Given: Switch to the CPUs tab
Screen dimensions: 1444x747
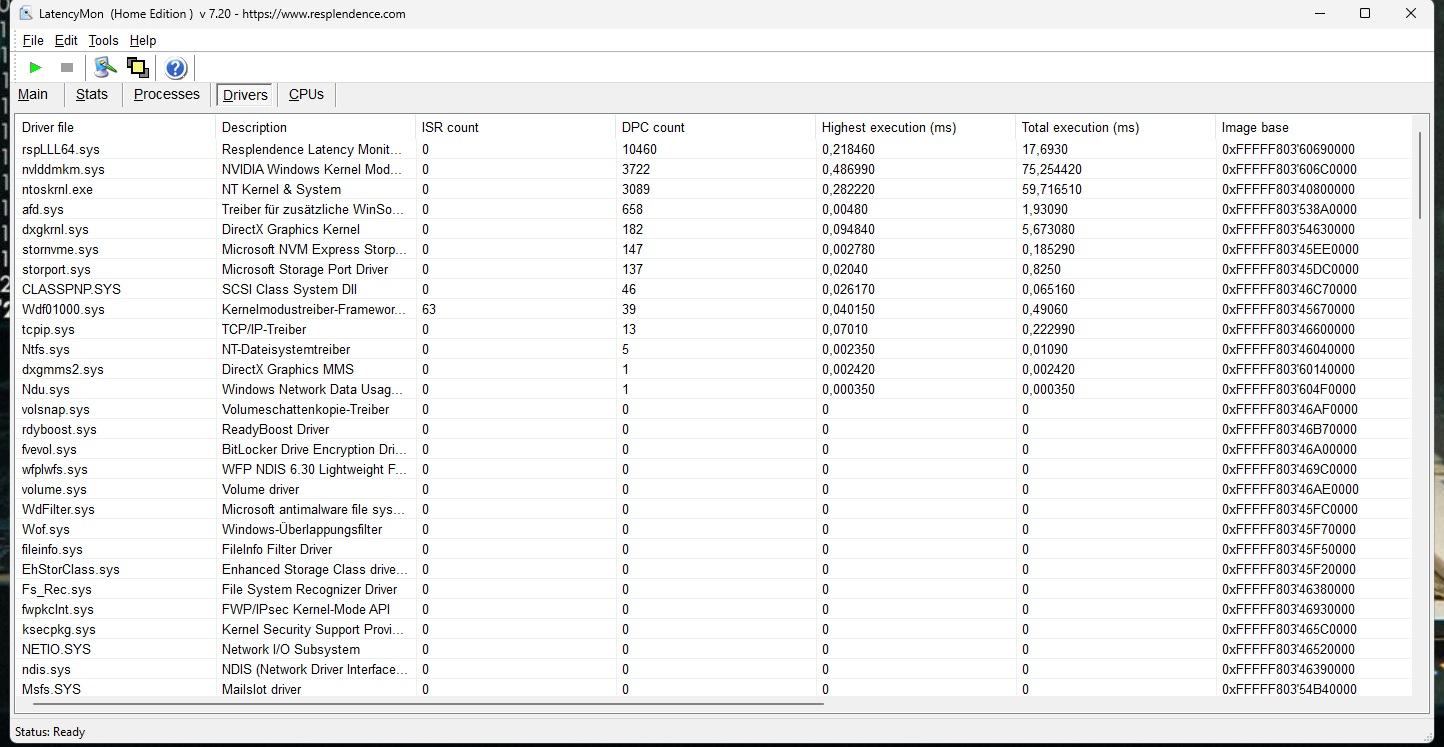Looking at the screenshot, I should click(306, 94).
